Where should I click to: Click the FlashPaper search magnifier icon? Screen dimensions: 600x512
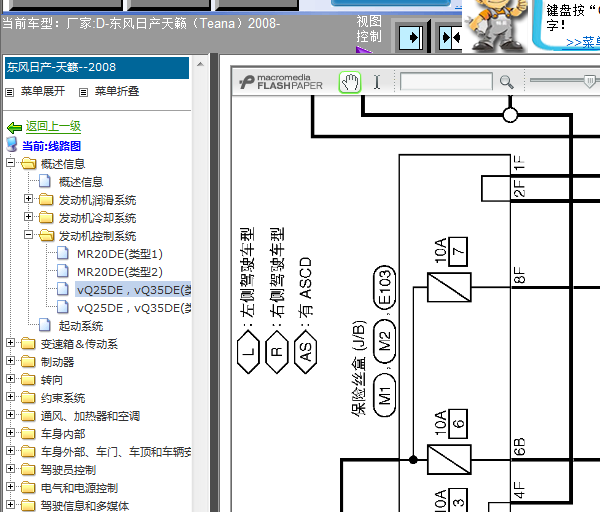(506, 82)
